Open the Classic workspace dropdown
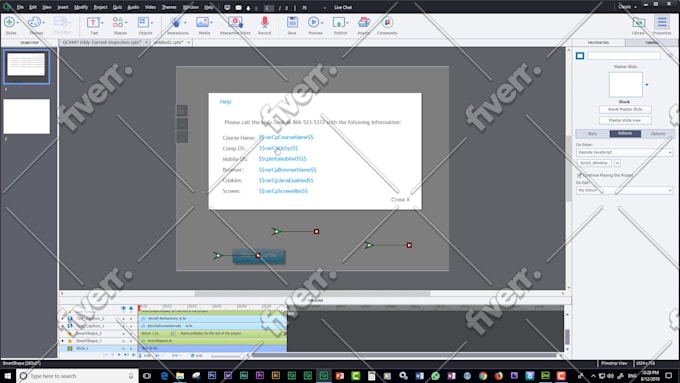The image size is (680, 383). coord(628,7)
